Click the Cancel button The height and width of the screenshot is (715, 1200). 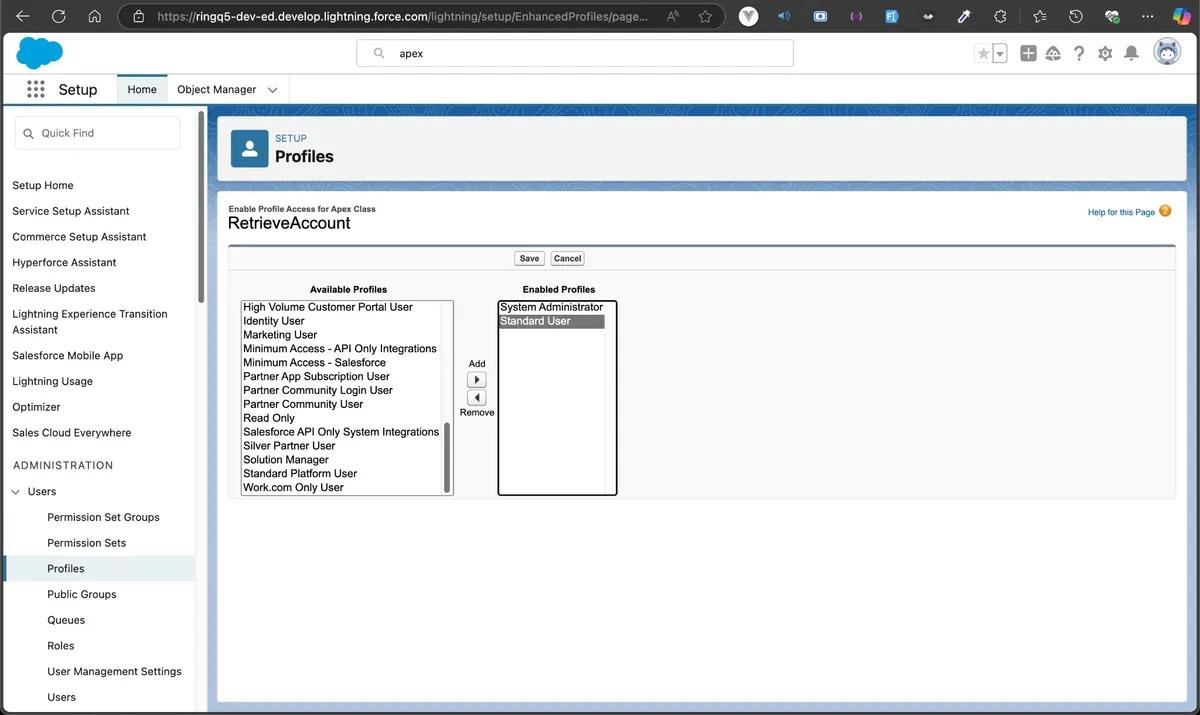[567, 258]
